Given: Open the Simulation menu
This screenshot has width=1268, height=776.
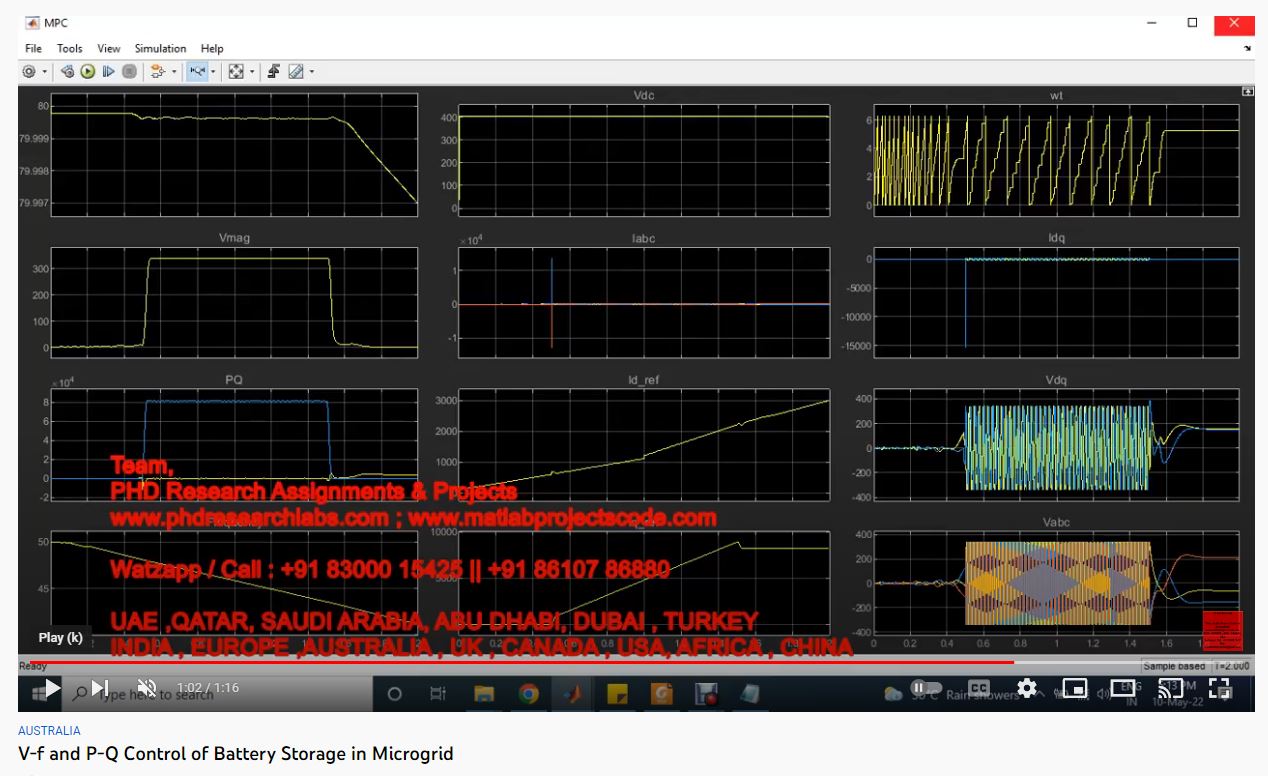Looking at the screenshot, I should [160, 48].
